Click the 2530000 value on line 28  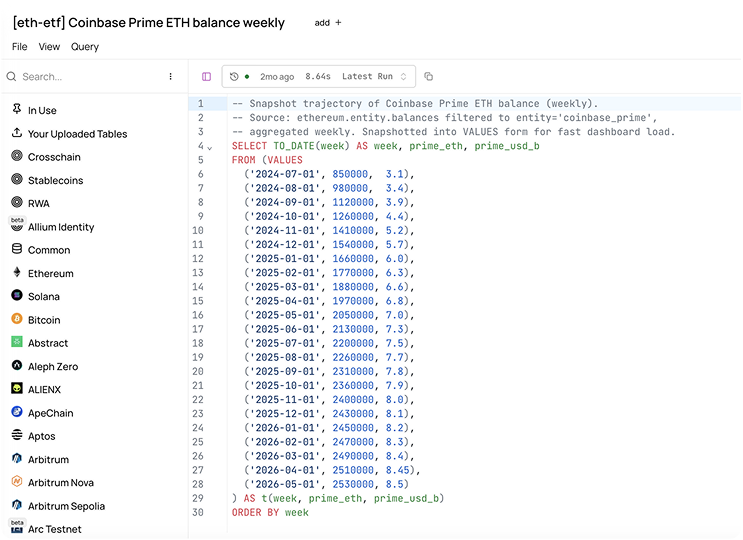click(x=353, y=484)
